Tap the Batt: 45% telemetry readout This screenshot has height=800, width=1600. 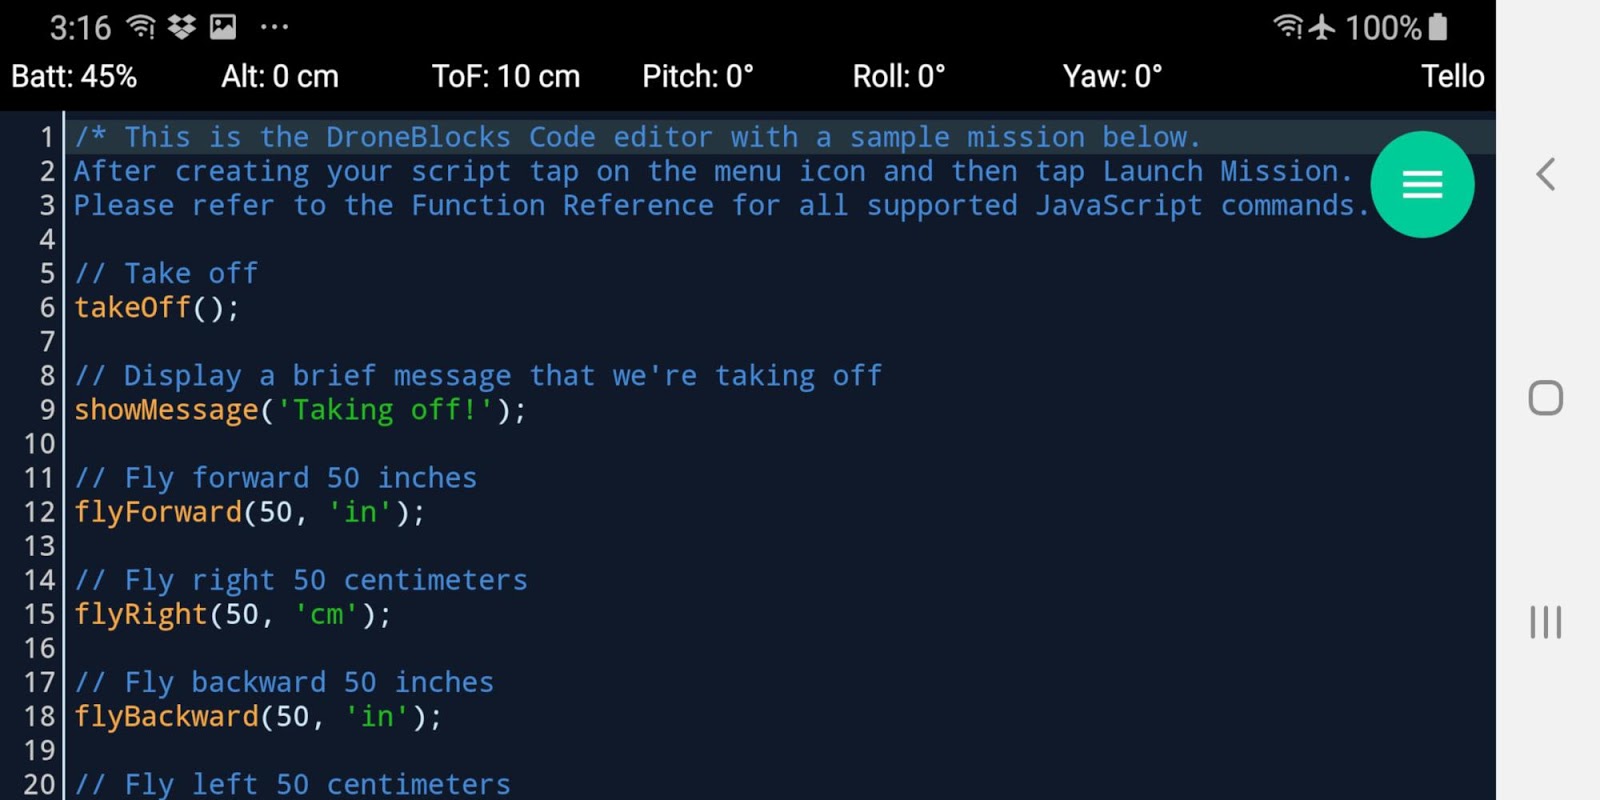(x=74, y=76)
